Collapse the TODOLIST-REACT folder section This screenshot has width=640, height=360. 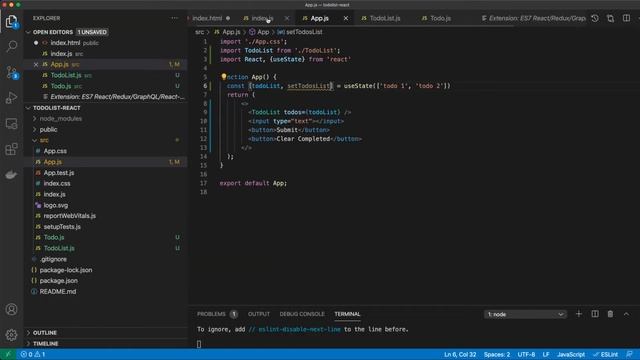click(x=29, y=108)
